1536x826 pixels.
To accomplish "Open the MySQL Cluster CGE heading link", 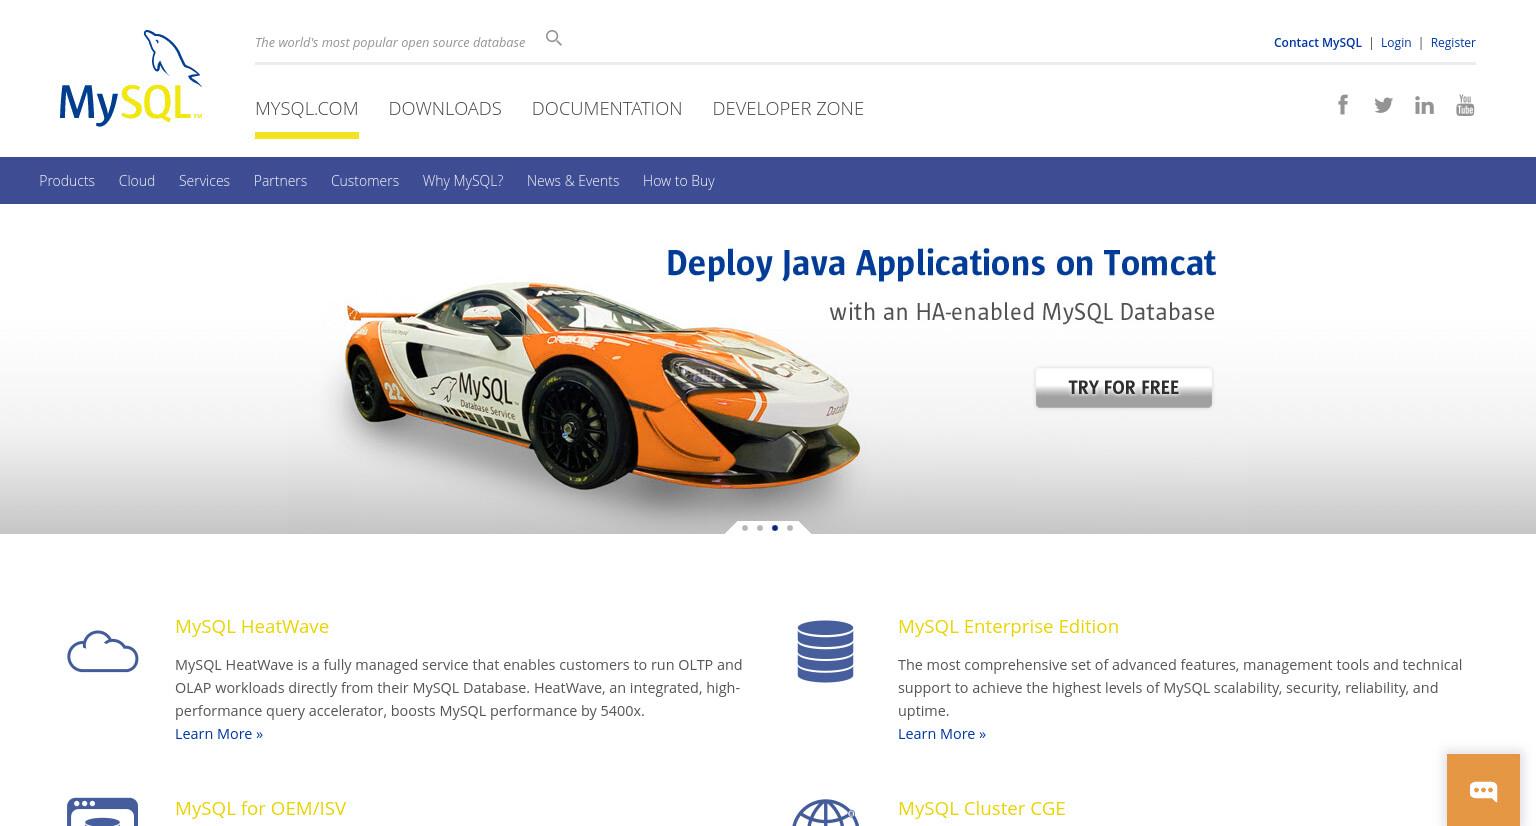I will coord(981,808).
